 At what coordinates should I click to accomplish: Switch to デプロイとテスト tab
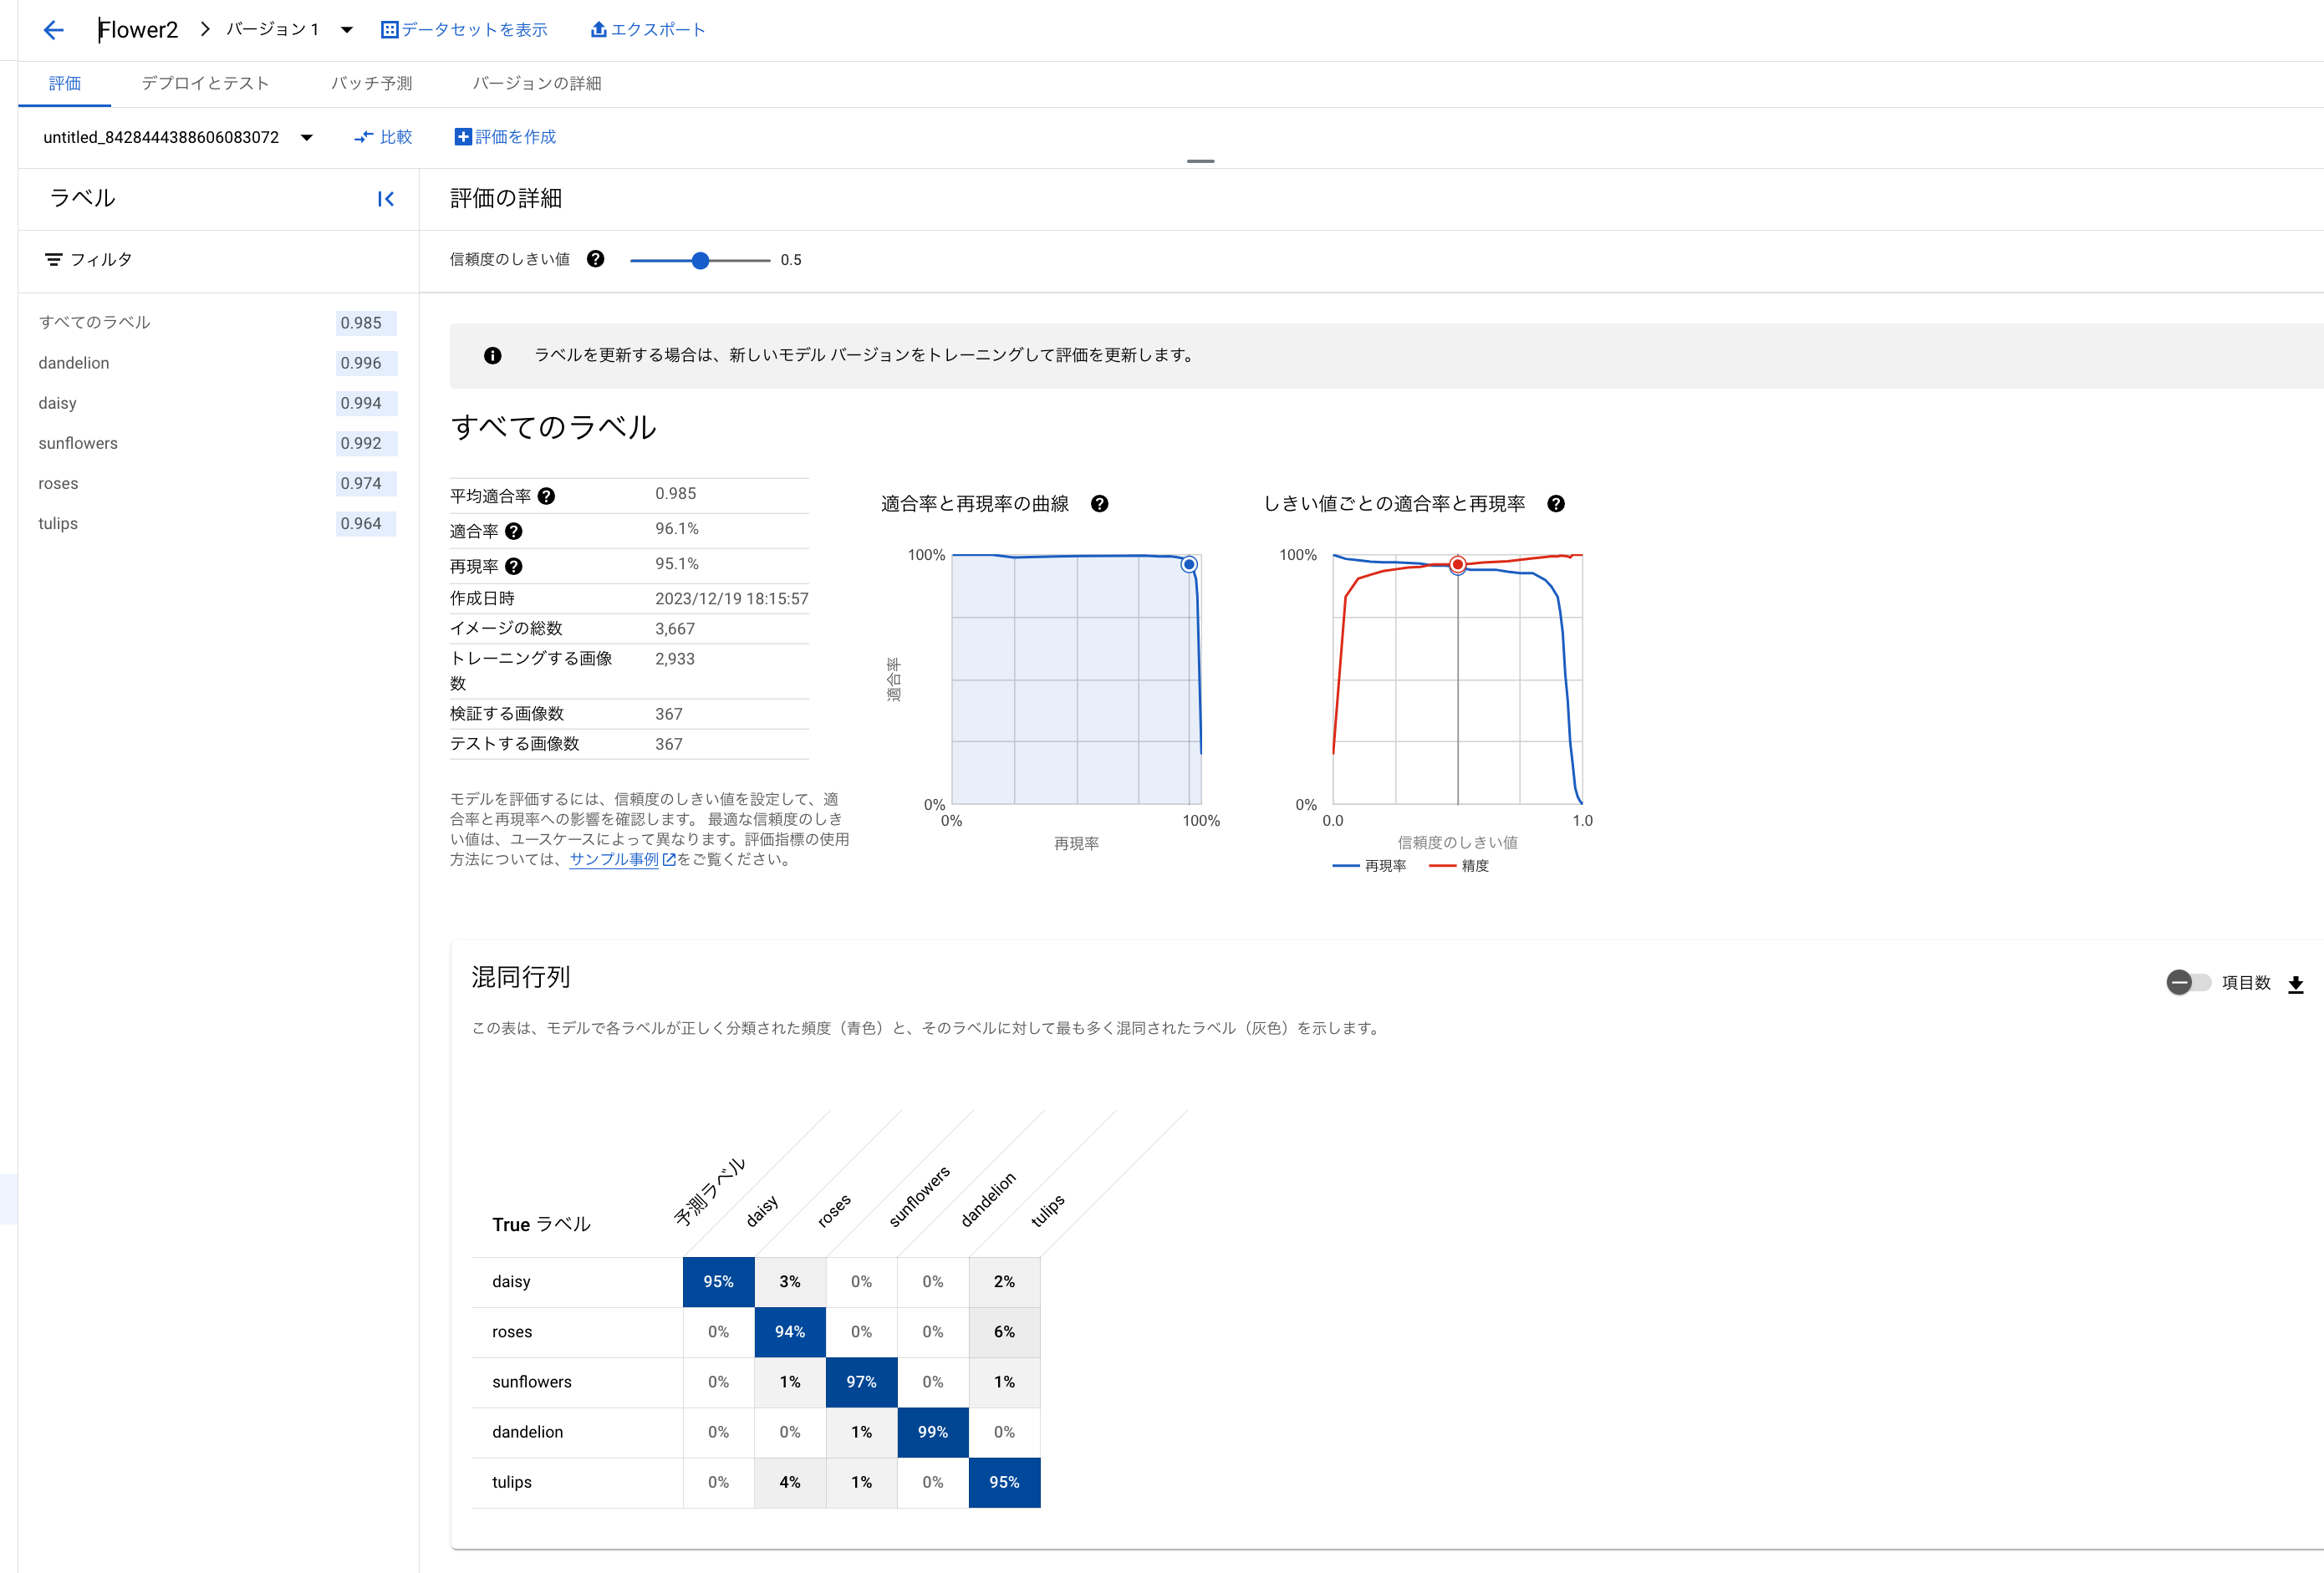205,83
